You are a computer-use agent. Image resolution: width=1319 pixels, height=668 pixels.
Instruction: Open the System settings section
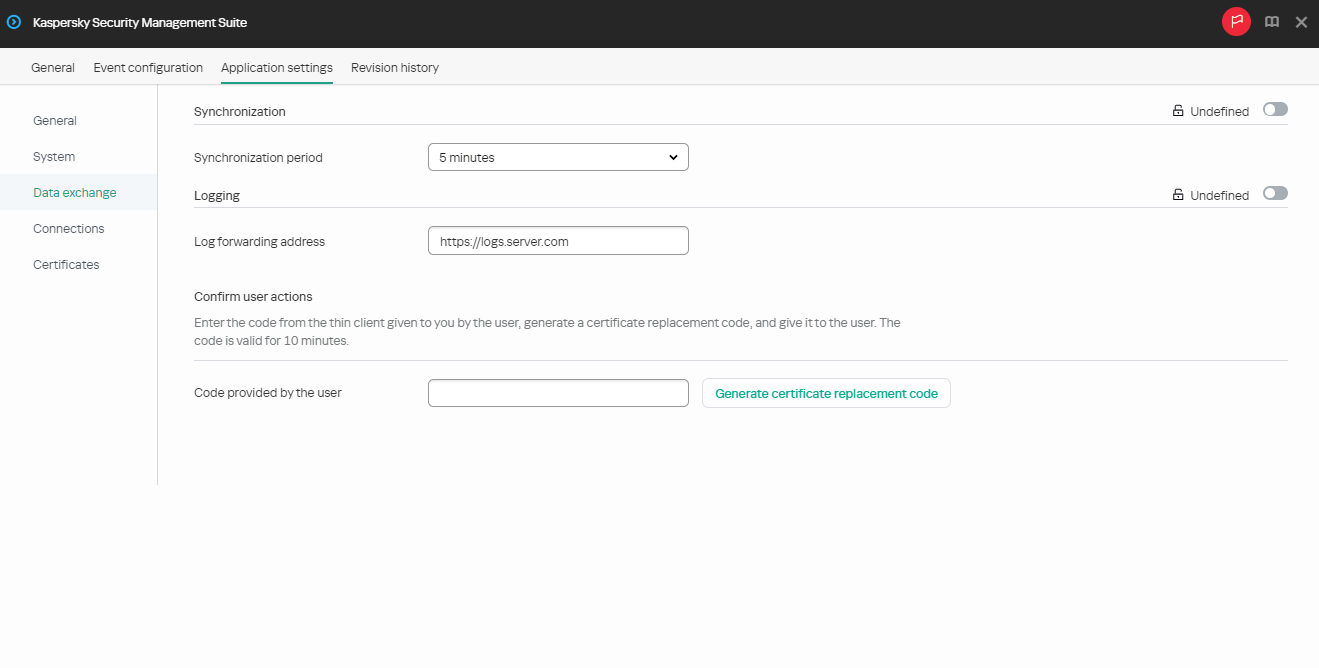click(53, 156)
